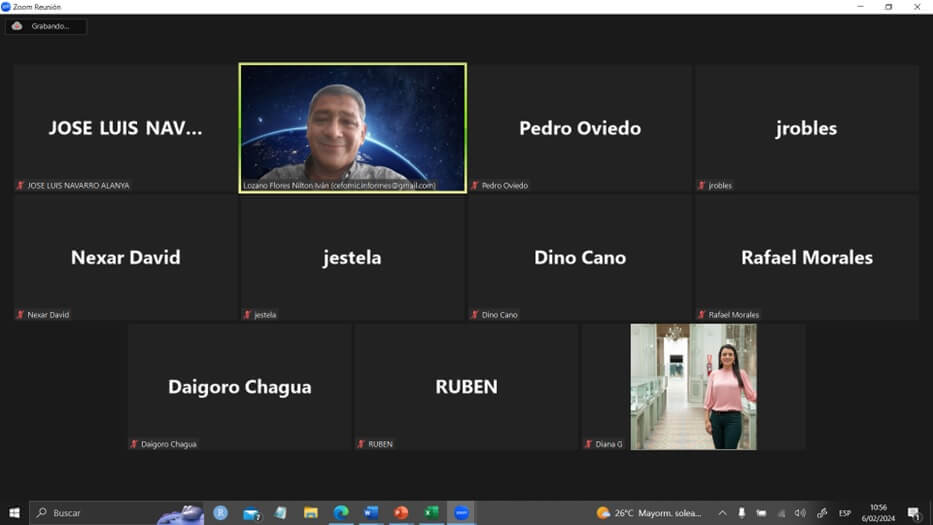Switch to Word in the taskbar
This screenshot has height=525, width=933.
[371, 513]
